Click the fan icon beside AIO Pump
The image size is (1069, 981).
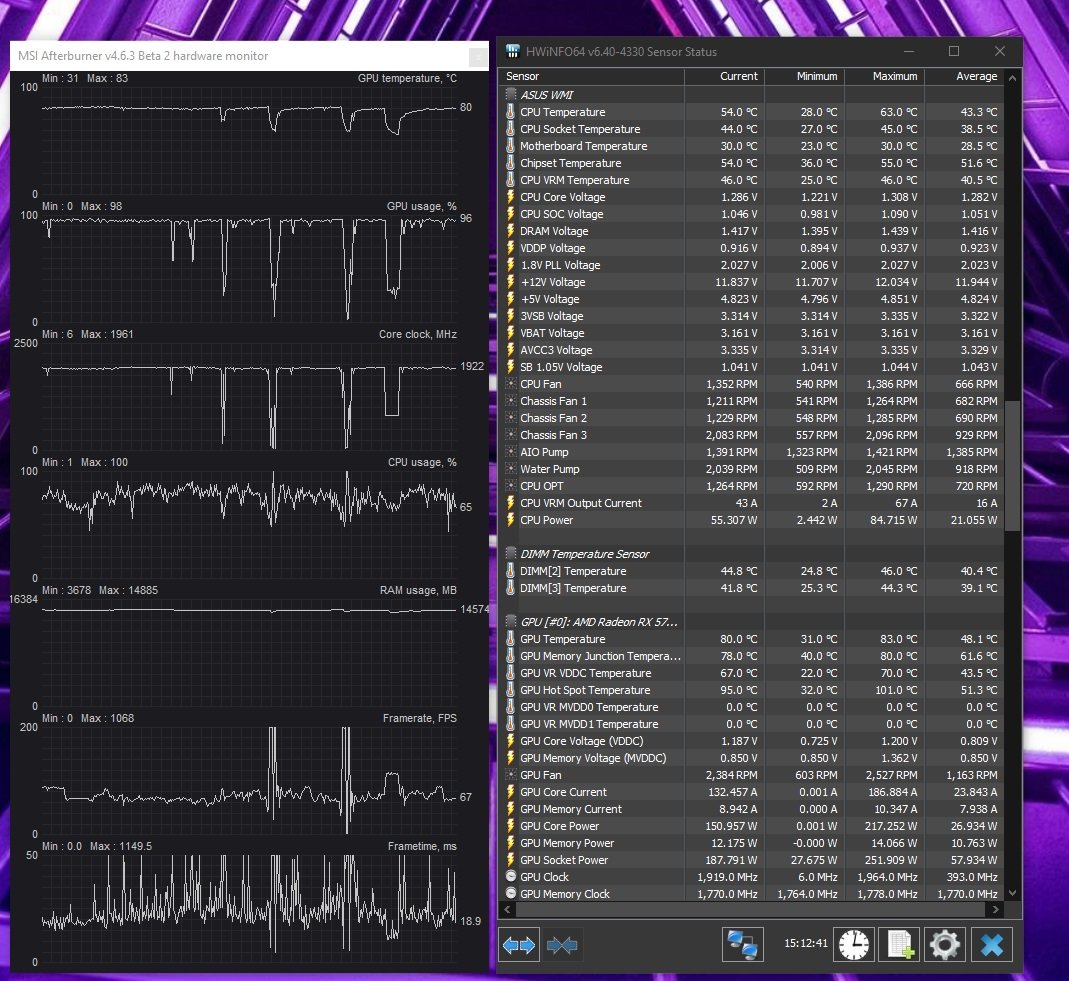[x=511, y=452]
